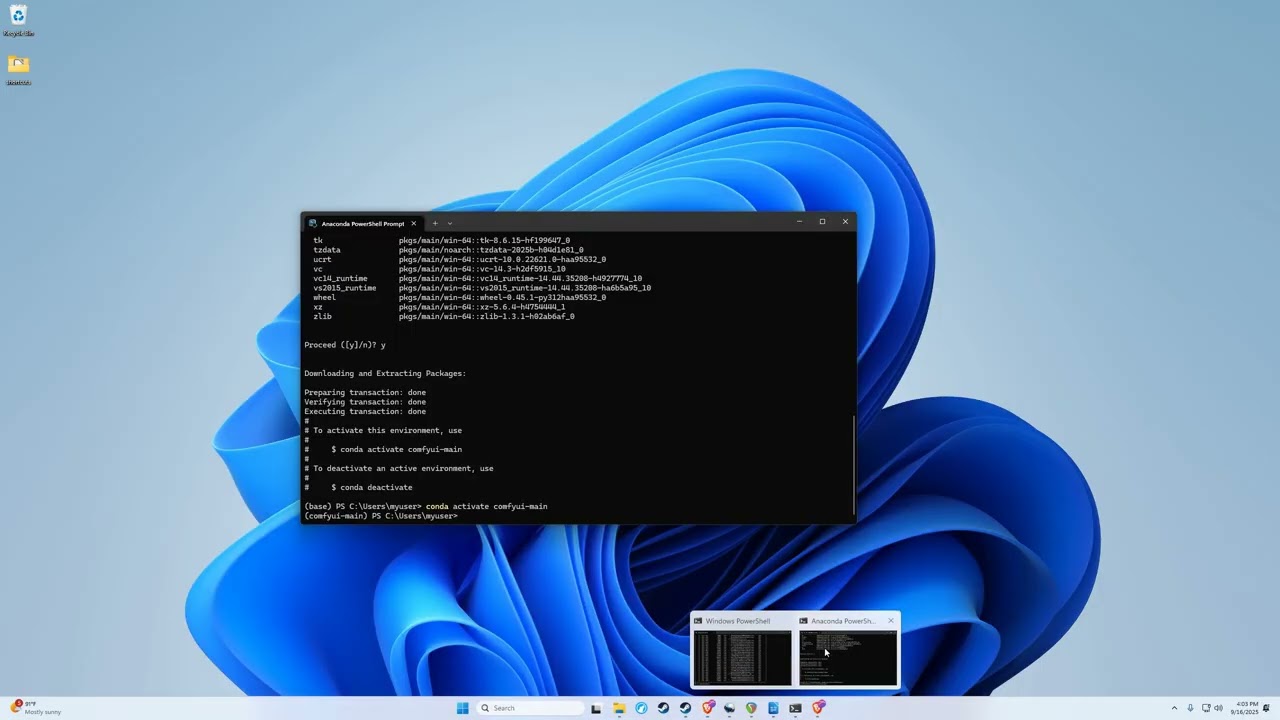Click the 'tzdata' package row
This screenshot has height=720, width=1280.
(447, 250)
